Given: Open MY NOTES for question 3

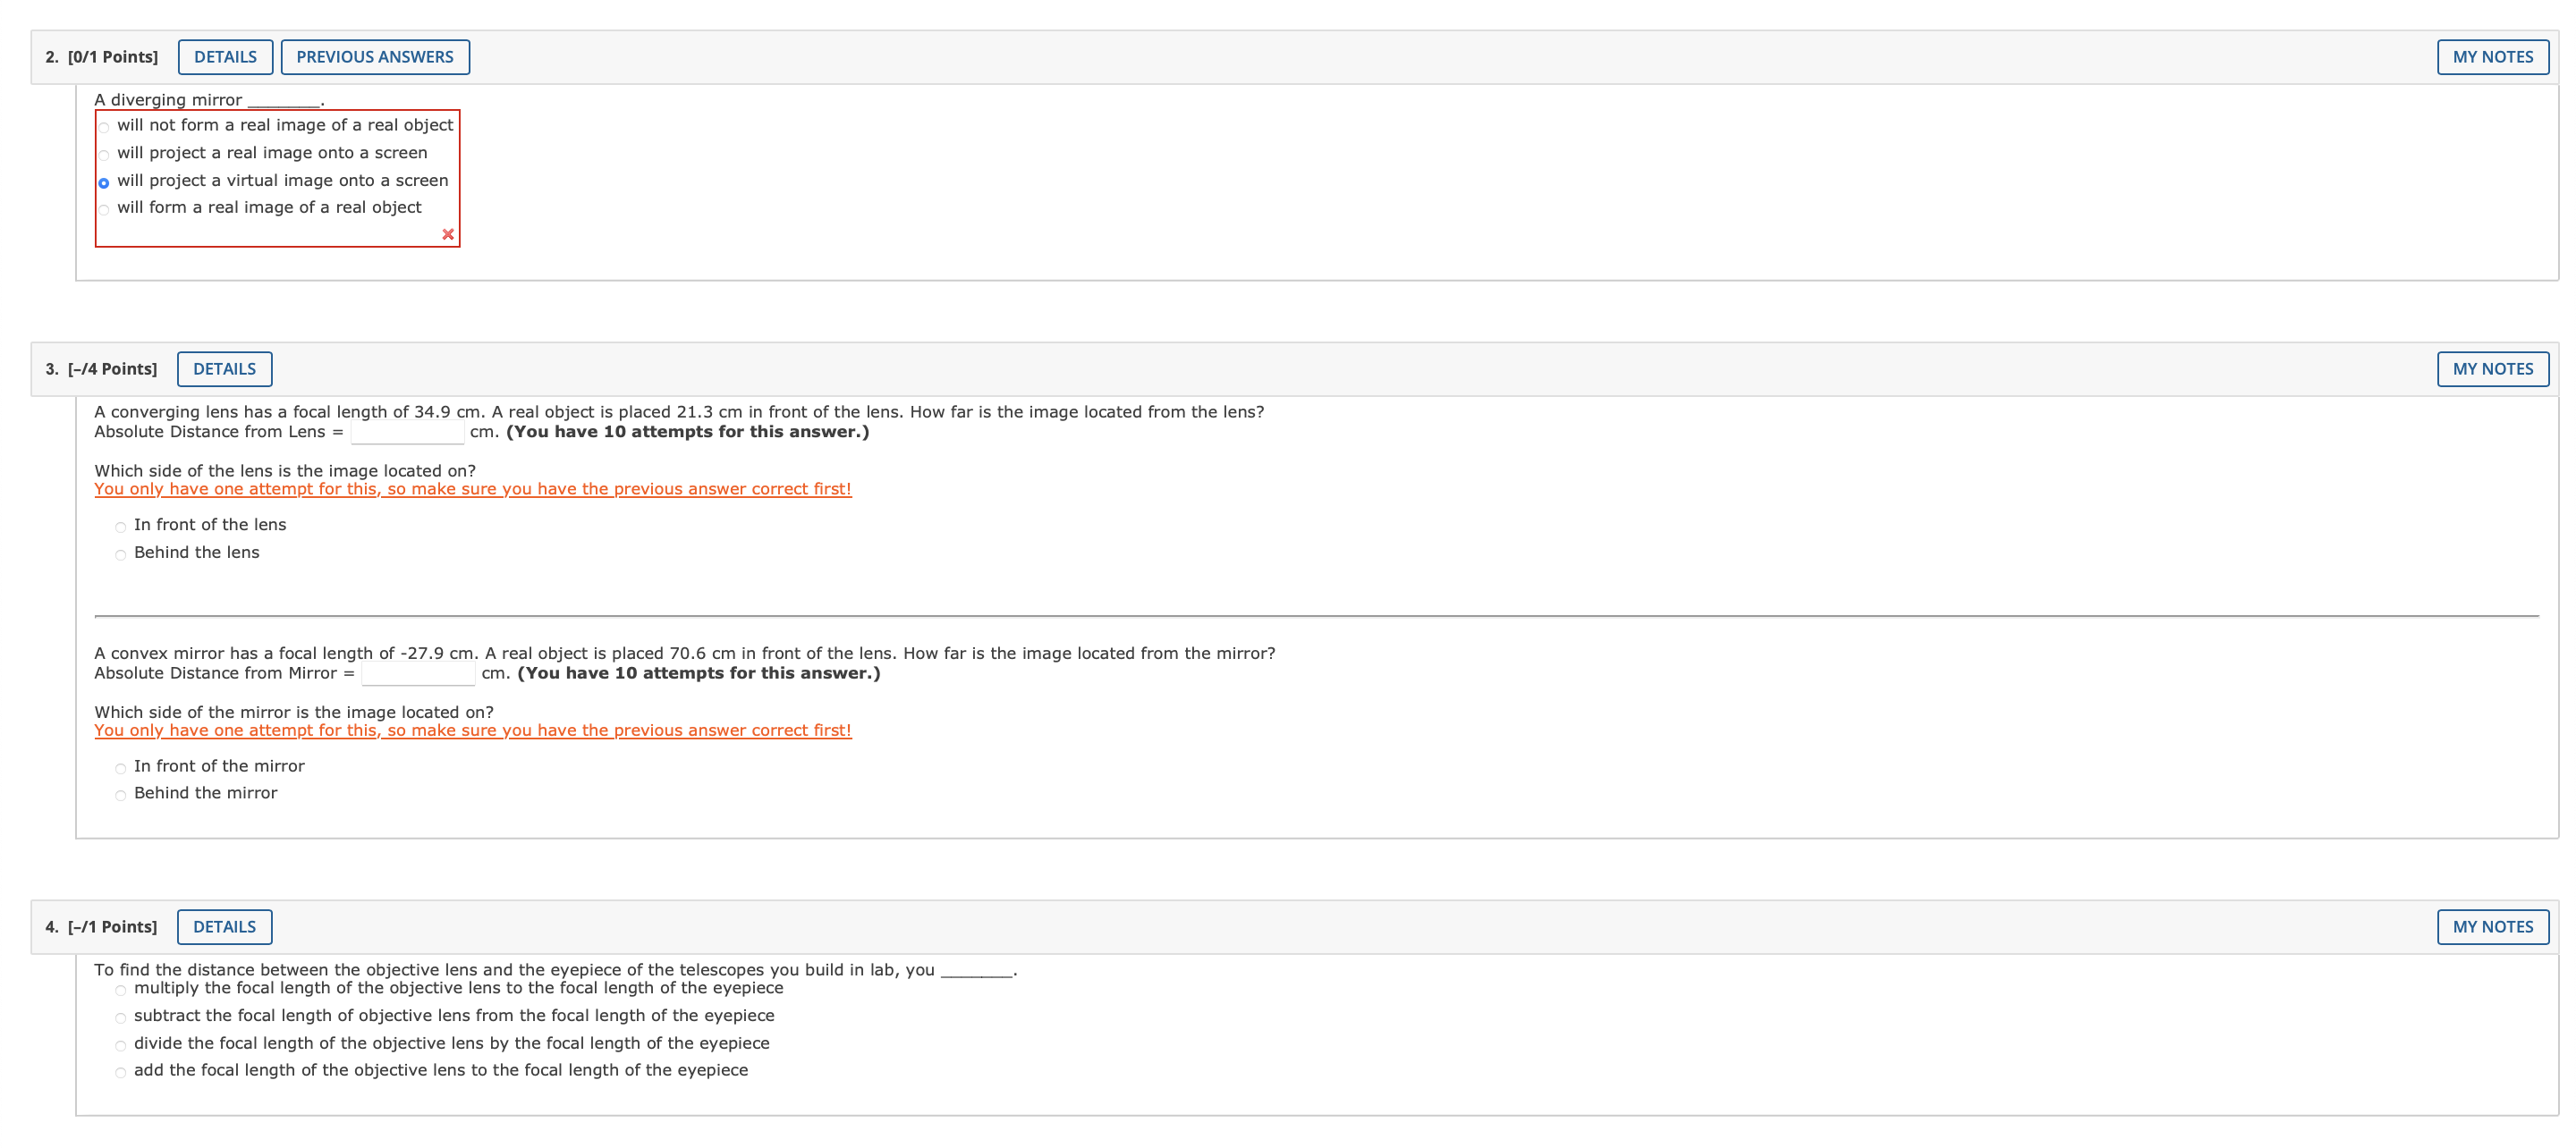Looking at the screenshot, I should (2492, 369).
